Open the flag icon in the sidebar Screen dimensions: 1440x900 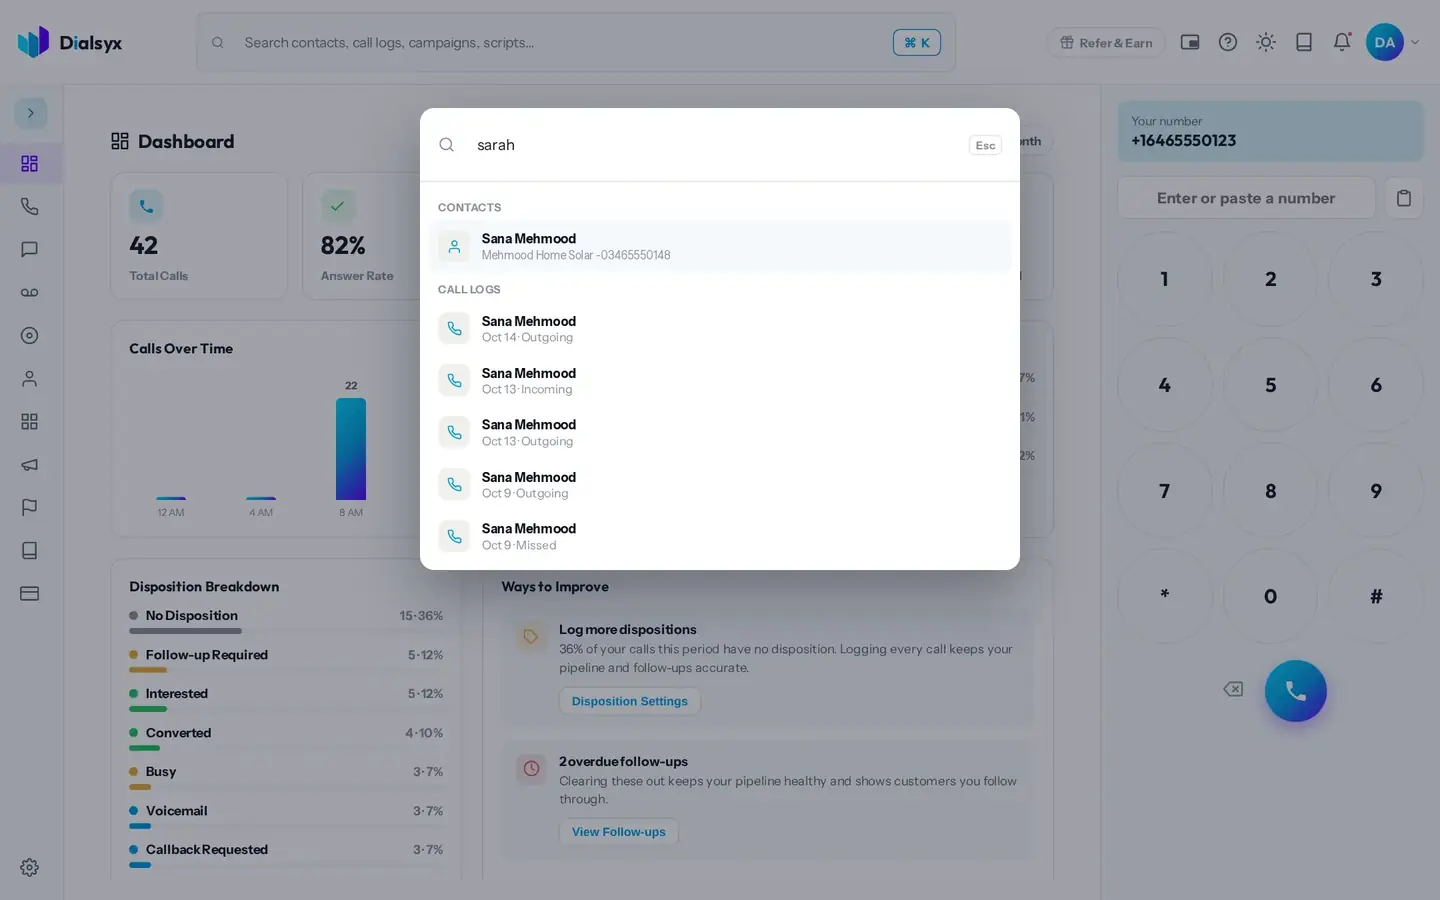pos(30,507)
